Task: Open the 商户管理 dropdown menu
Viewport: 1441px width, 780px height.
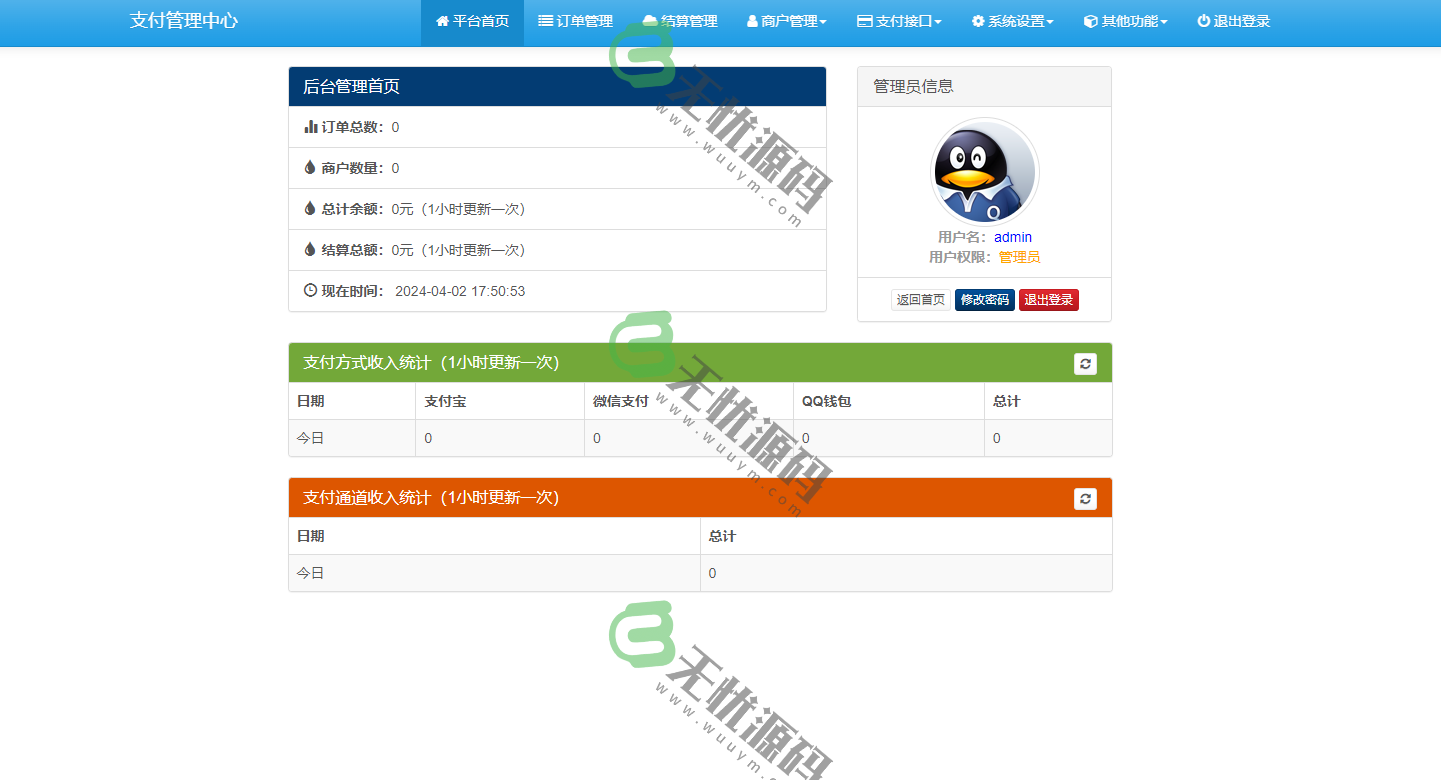Action: 788,20
